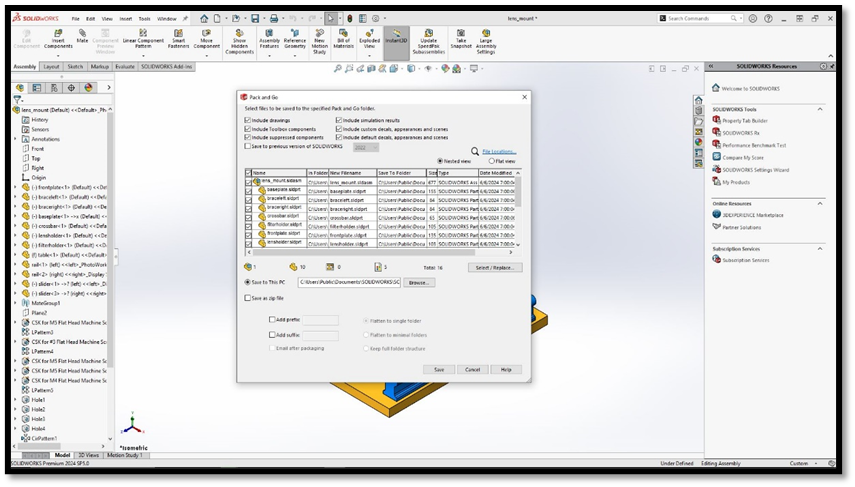Image resolution: width=855 pixels, height=487 pixels.
Task: Enable Save as zip file checkbox
Action: coord(248,298)
